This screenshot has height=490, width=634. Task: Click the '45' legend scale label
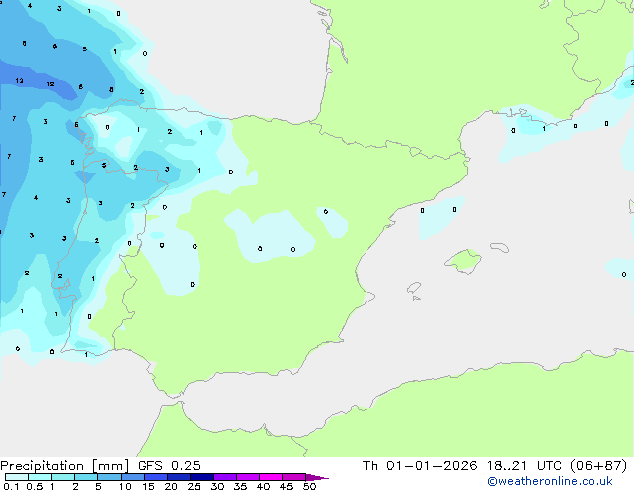[x=286, y=486]
